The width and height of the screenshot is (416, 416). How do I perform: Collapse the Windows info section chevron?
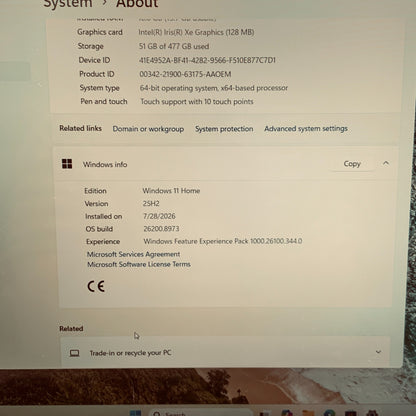(386, 163)
